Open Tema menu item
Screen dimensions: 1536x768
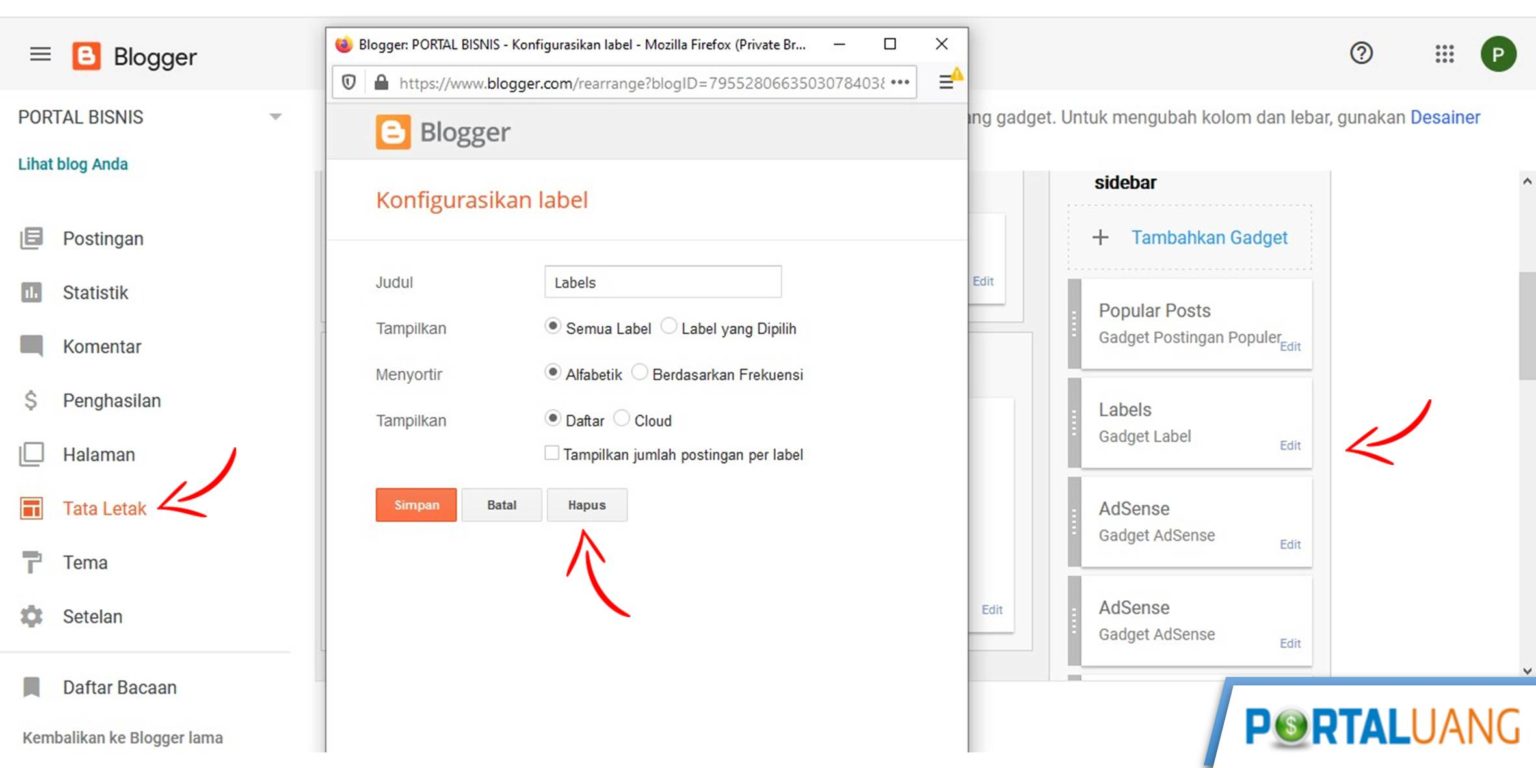coord(85,562)
